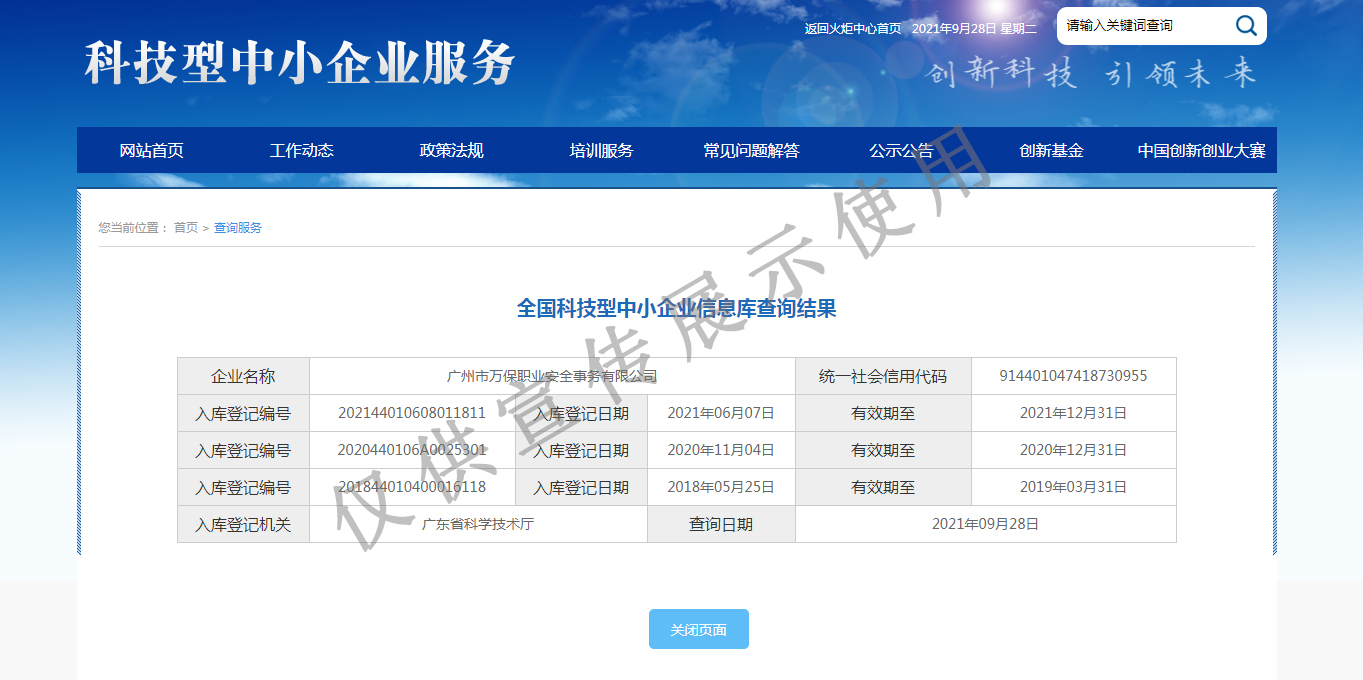Open the 工作动态 menu item
This screenshot has width=1363, height=680.
tap(301, 150)
